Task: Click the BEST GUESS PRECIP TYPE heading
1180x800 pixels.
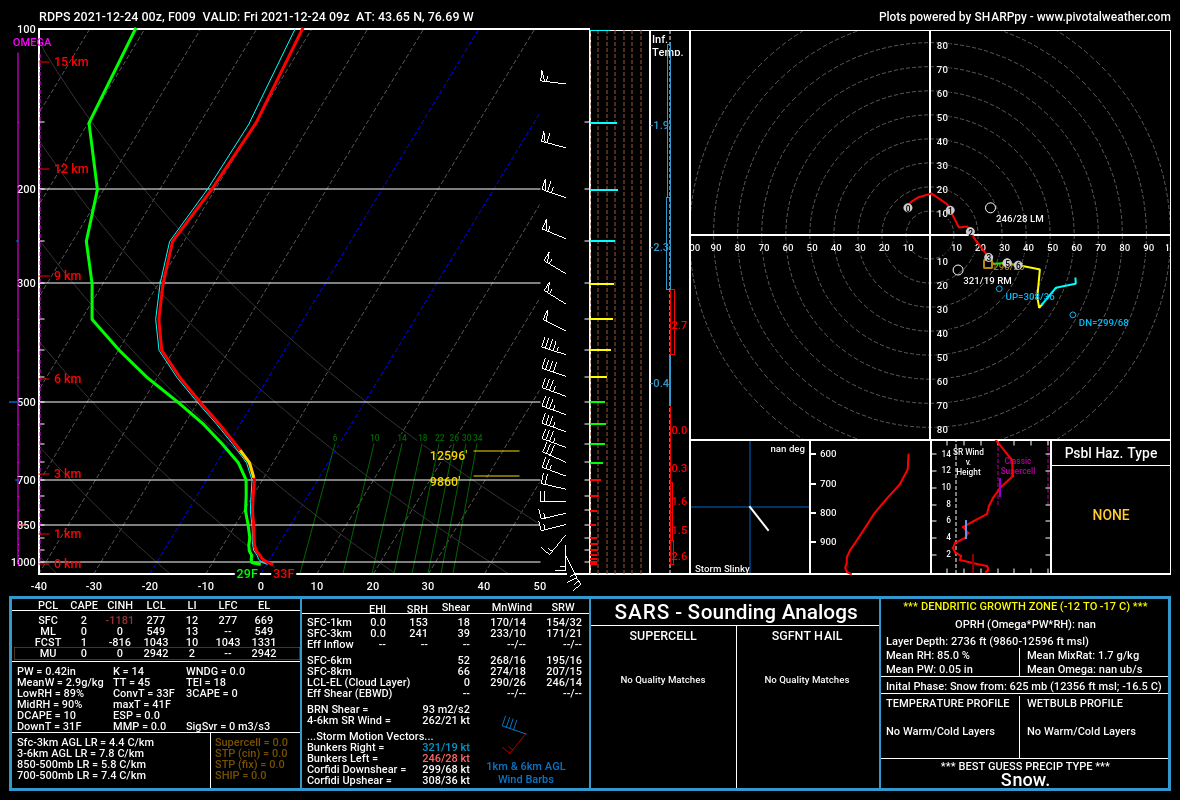Action: coord(1025,766)
